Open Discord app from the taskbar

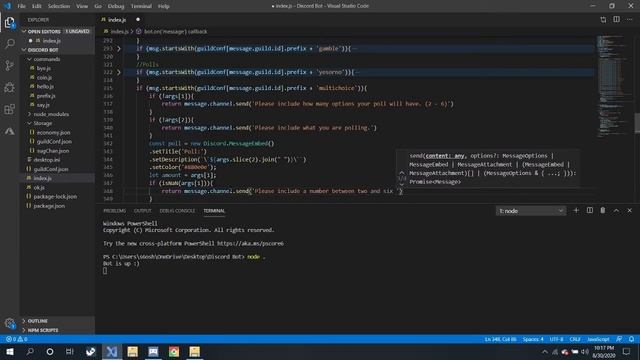153,351
